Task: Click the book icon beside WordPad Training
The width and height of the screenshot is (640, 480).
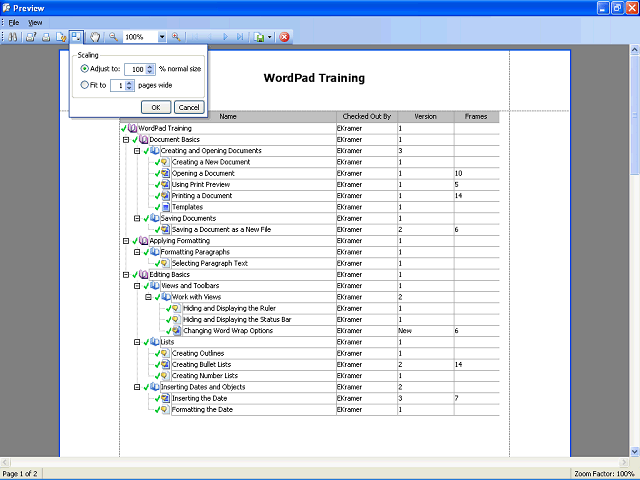Action: pyautogui.click(x=132, y=128)
